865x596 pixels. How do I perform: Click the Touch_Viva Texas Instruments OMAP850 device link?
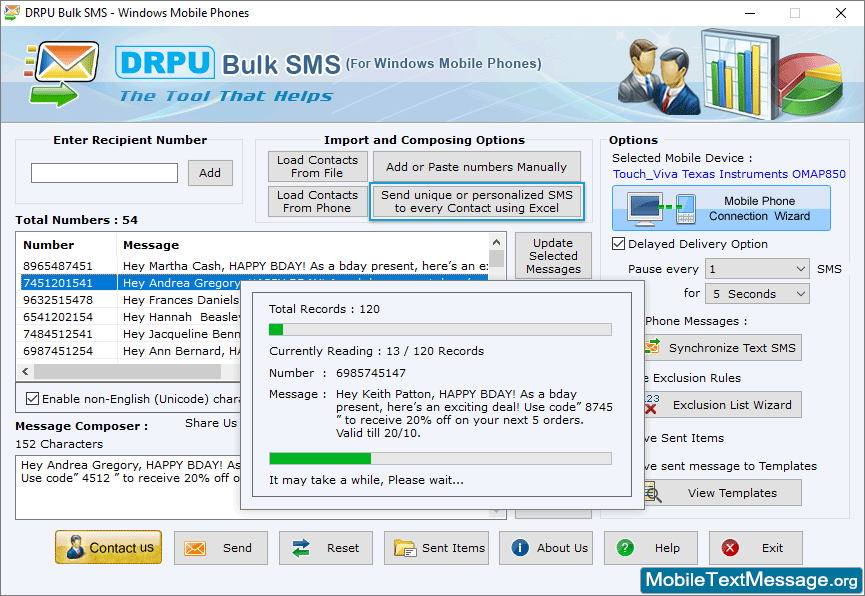[729, 174]
